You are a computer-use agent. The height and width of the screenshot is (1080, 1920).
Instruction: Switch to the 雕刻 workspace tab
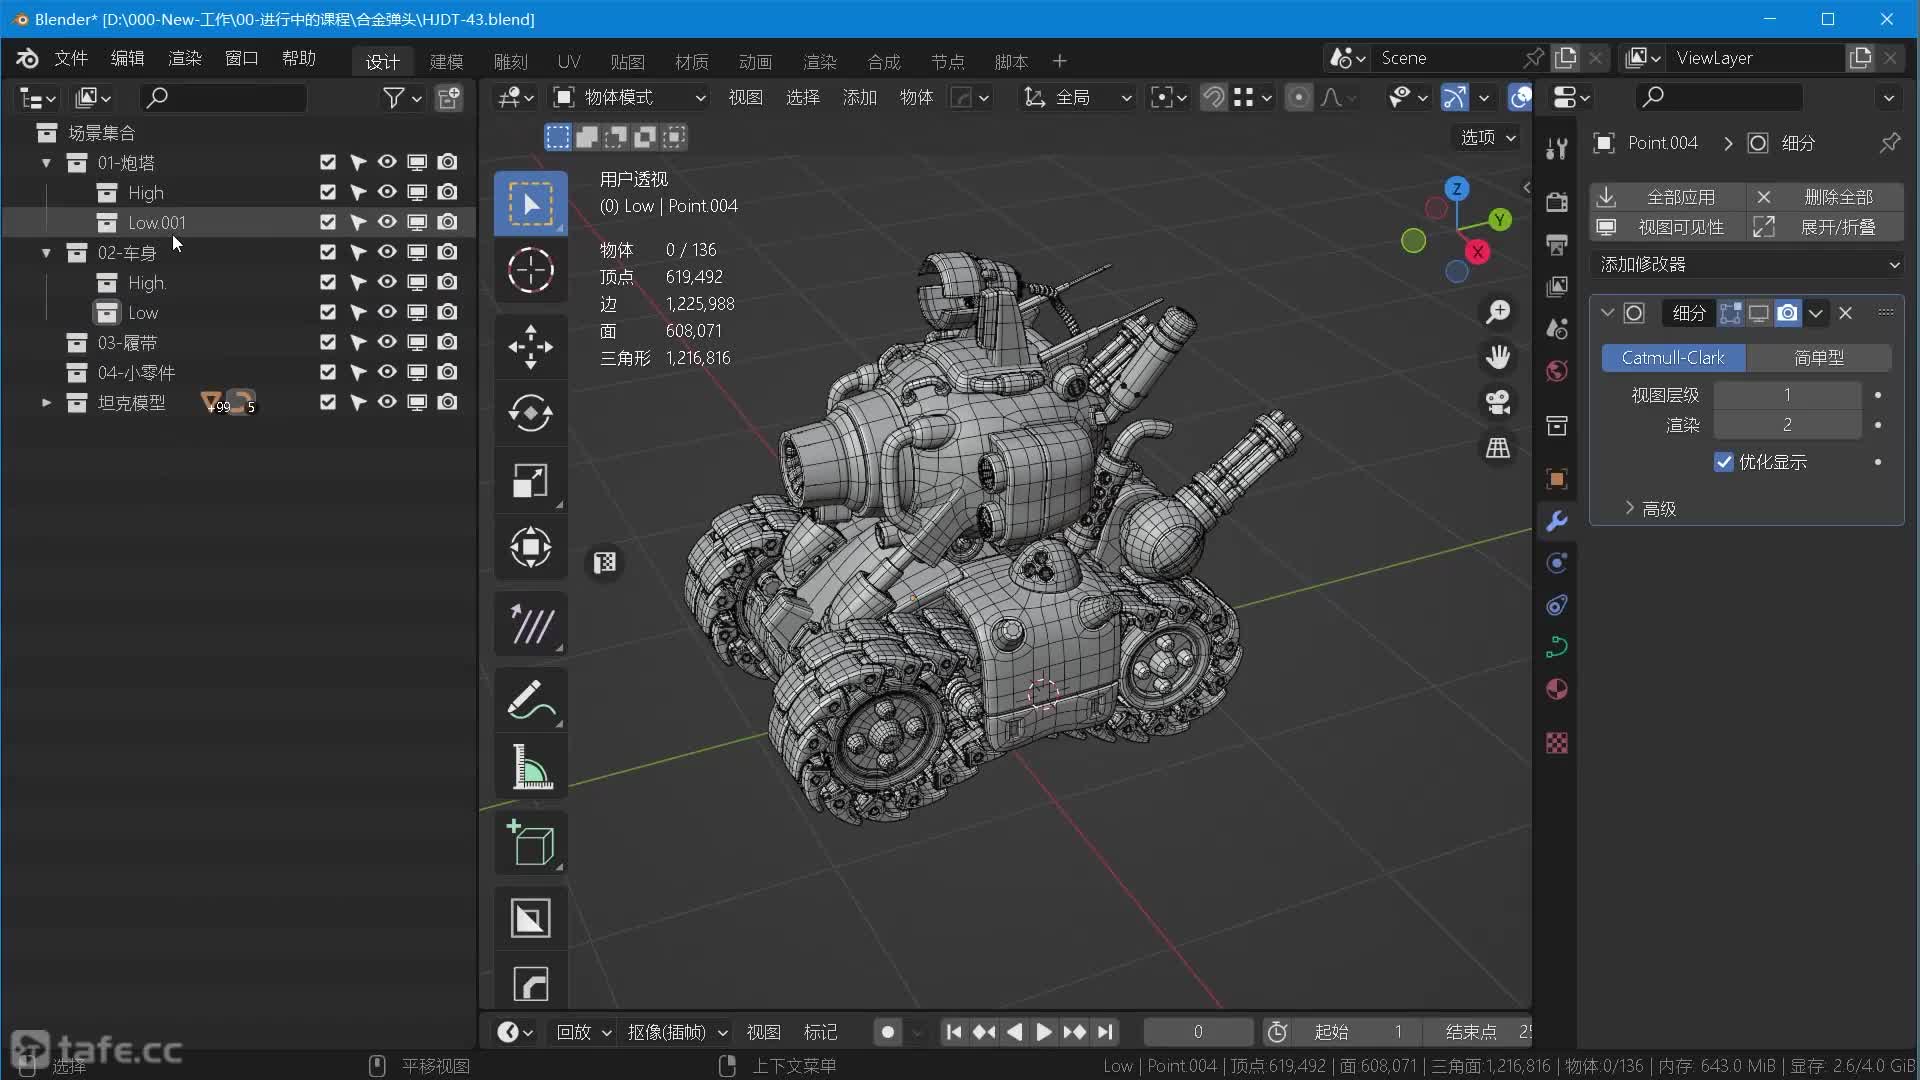click(x=510, y=61)
